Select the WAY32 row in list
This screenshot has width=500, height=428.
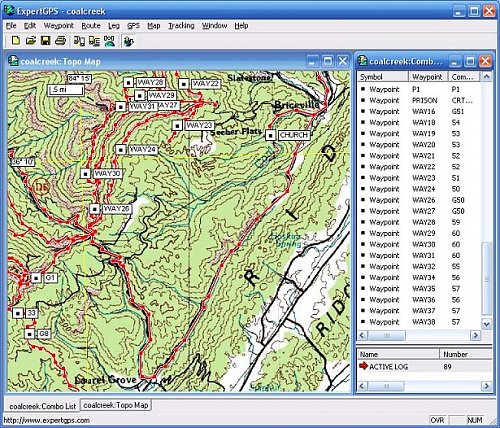coord(419,266)
